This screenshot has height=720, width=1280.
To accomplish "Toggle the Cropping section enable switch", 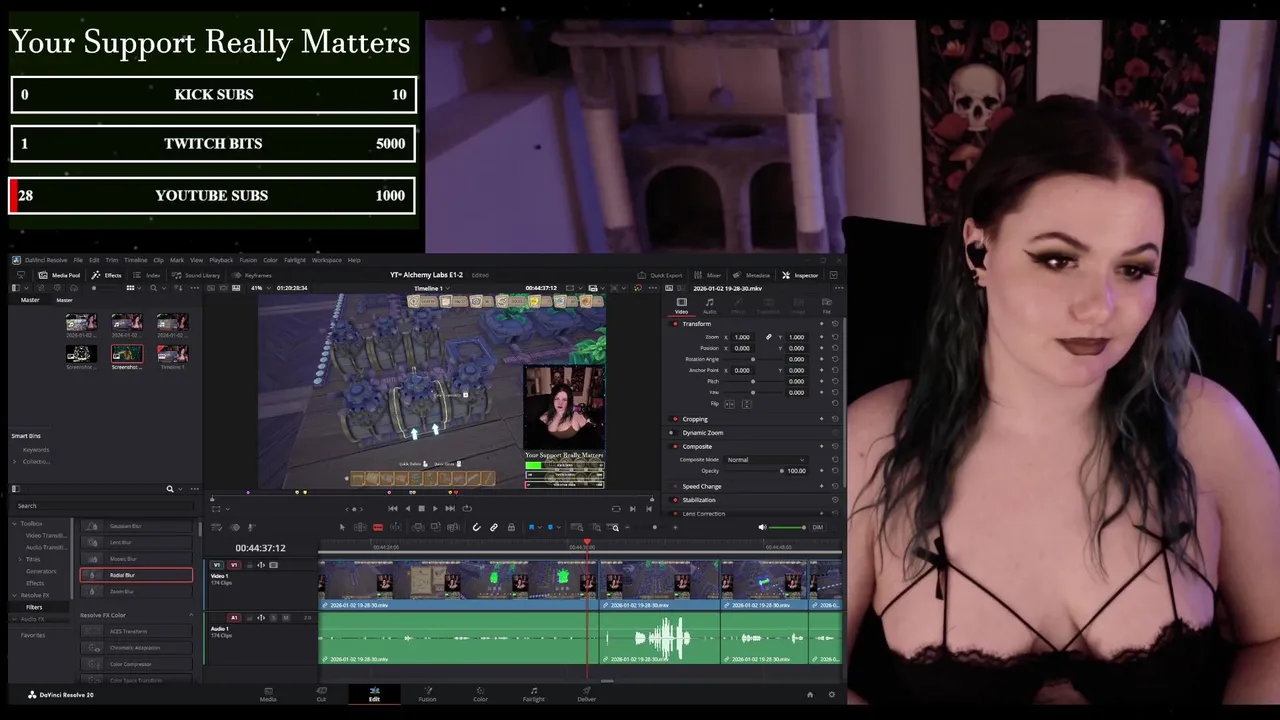I will click(x=675, y=419).
